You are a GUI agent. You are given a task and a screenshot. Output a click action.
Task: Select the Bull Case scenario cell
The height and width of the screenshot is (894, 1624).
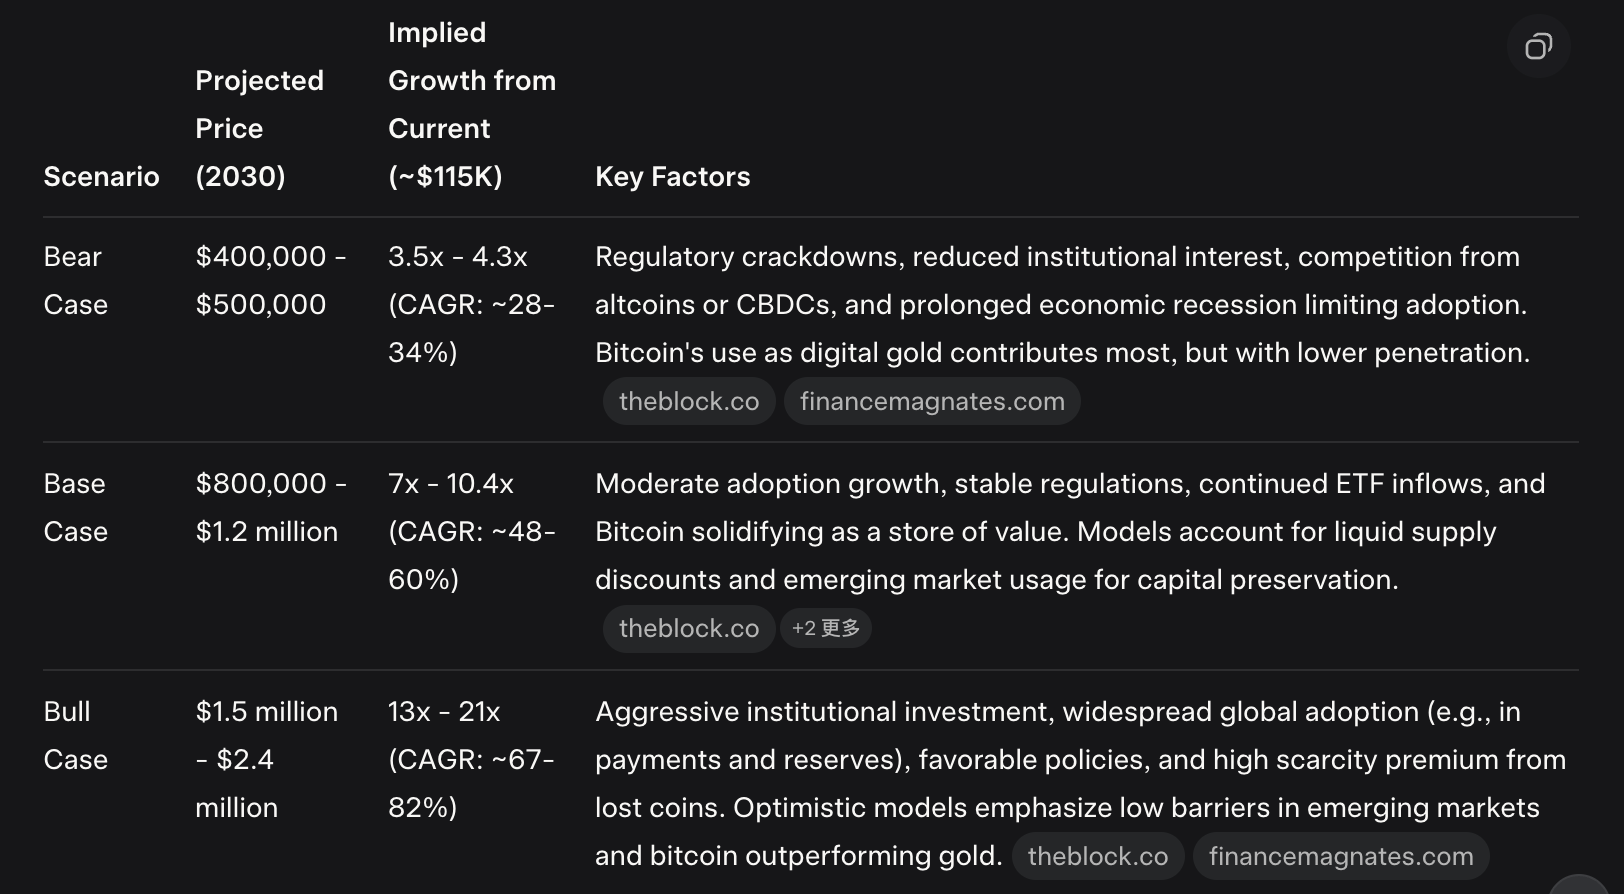tap(76, 735)
